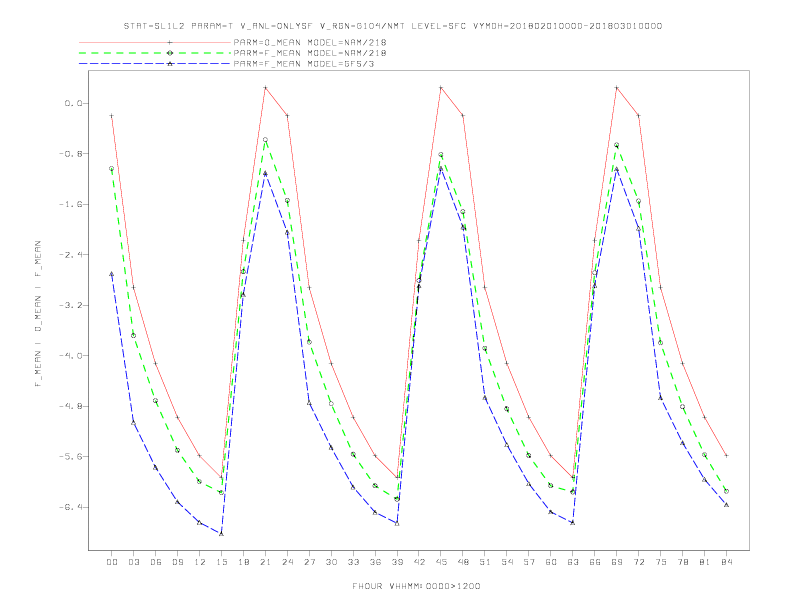Click x-axis tick label 27
Viewport: 792px width, 612px height.
click(309, 562)
